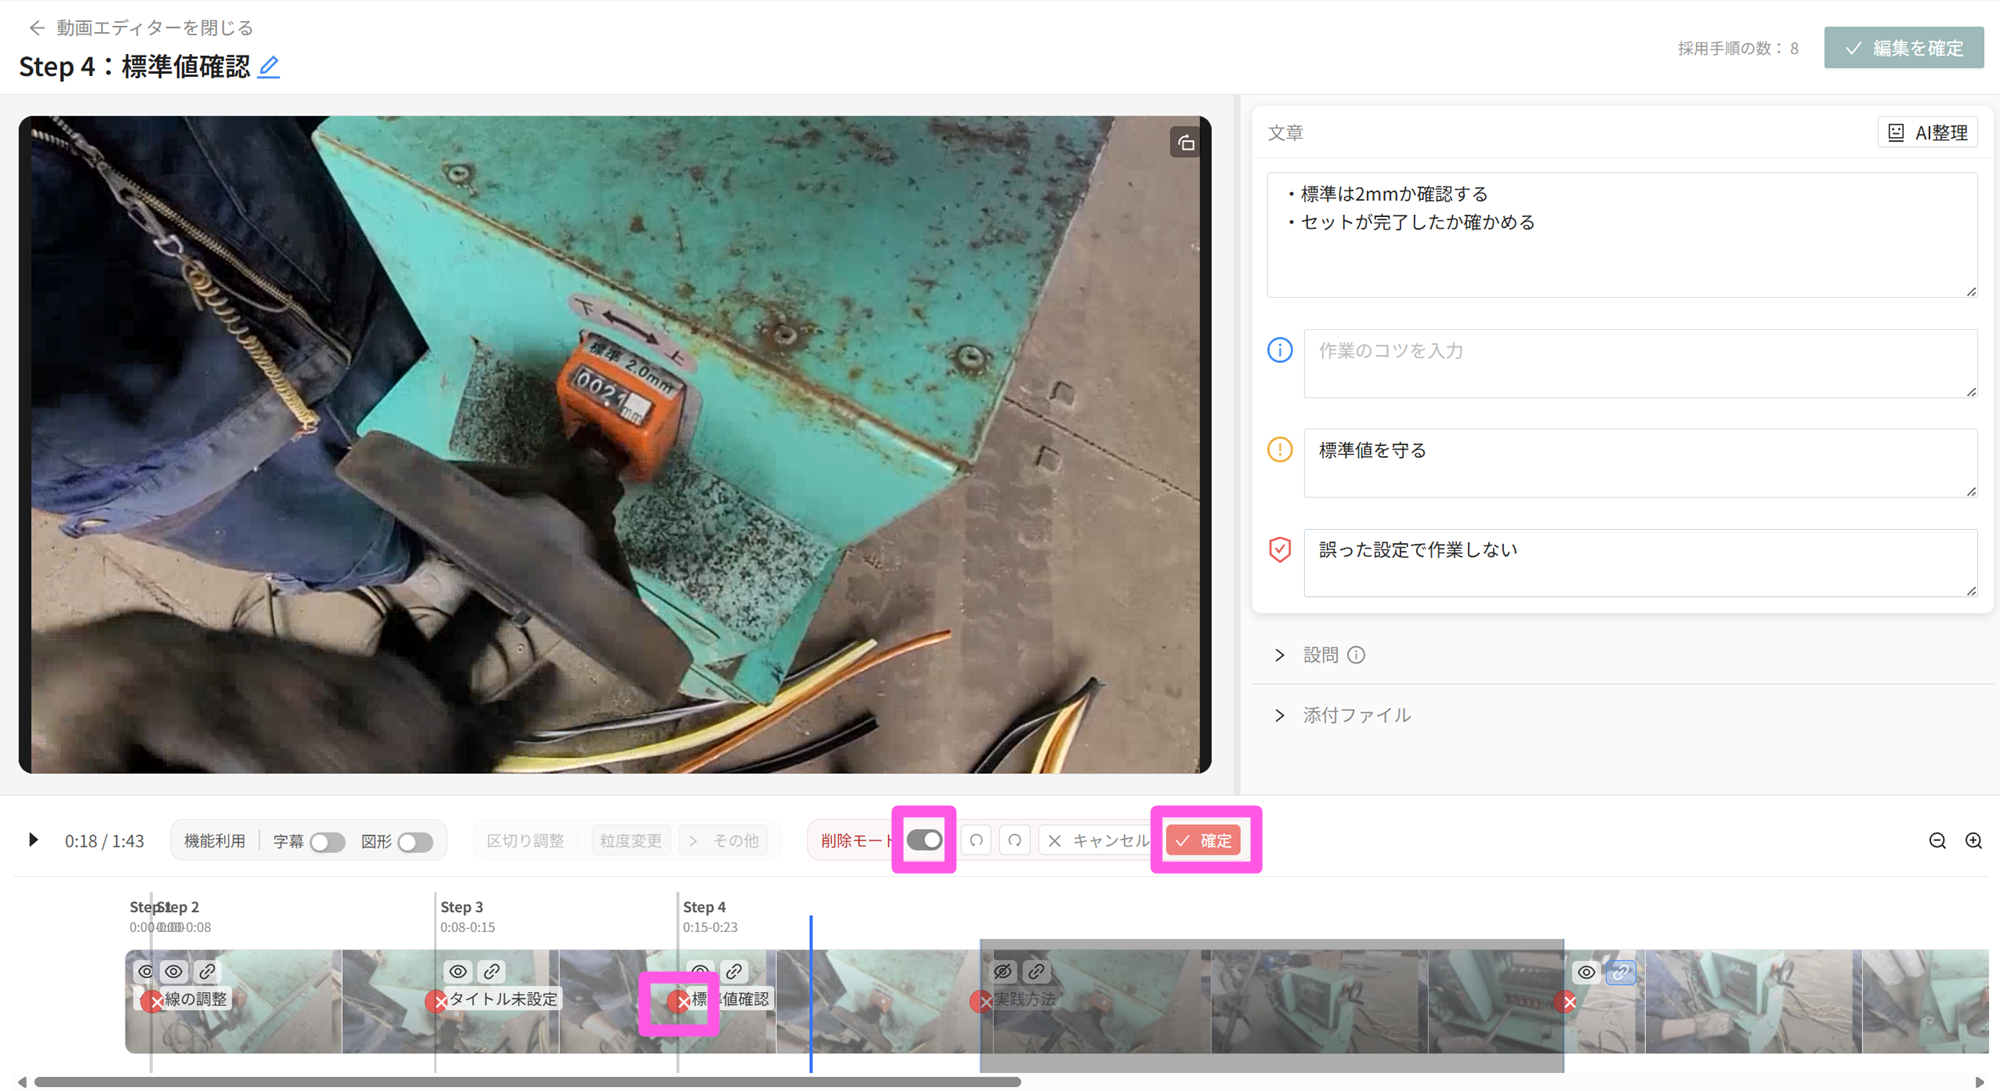
Task: Turn off the 削除モード switch
Action: pos(924,840)
